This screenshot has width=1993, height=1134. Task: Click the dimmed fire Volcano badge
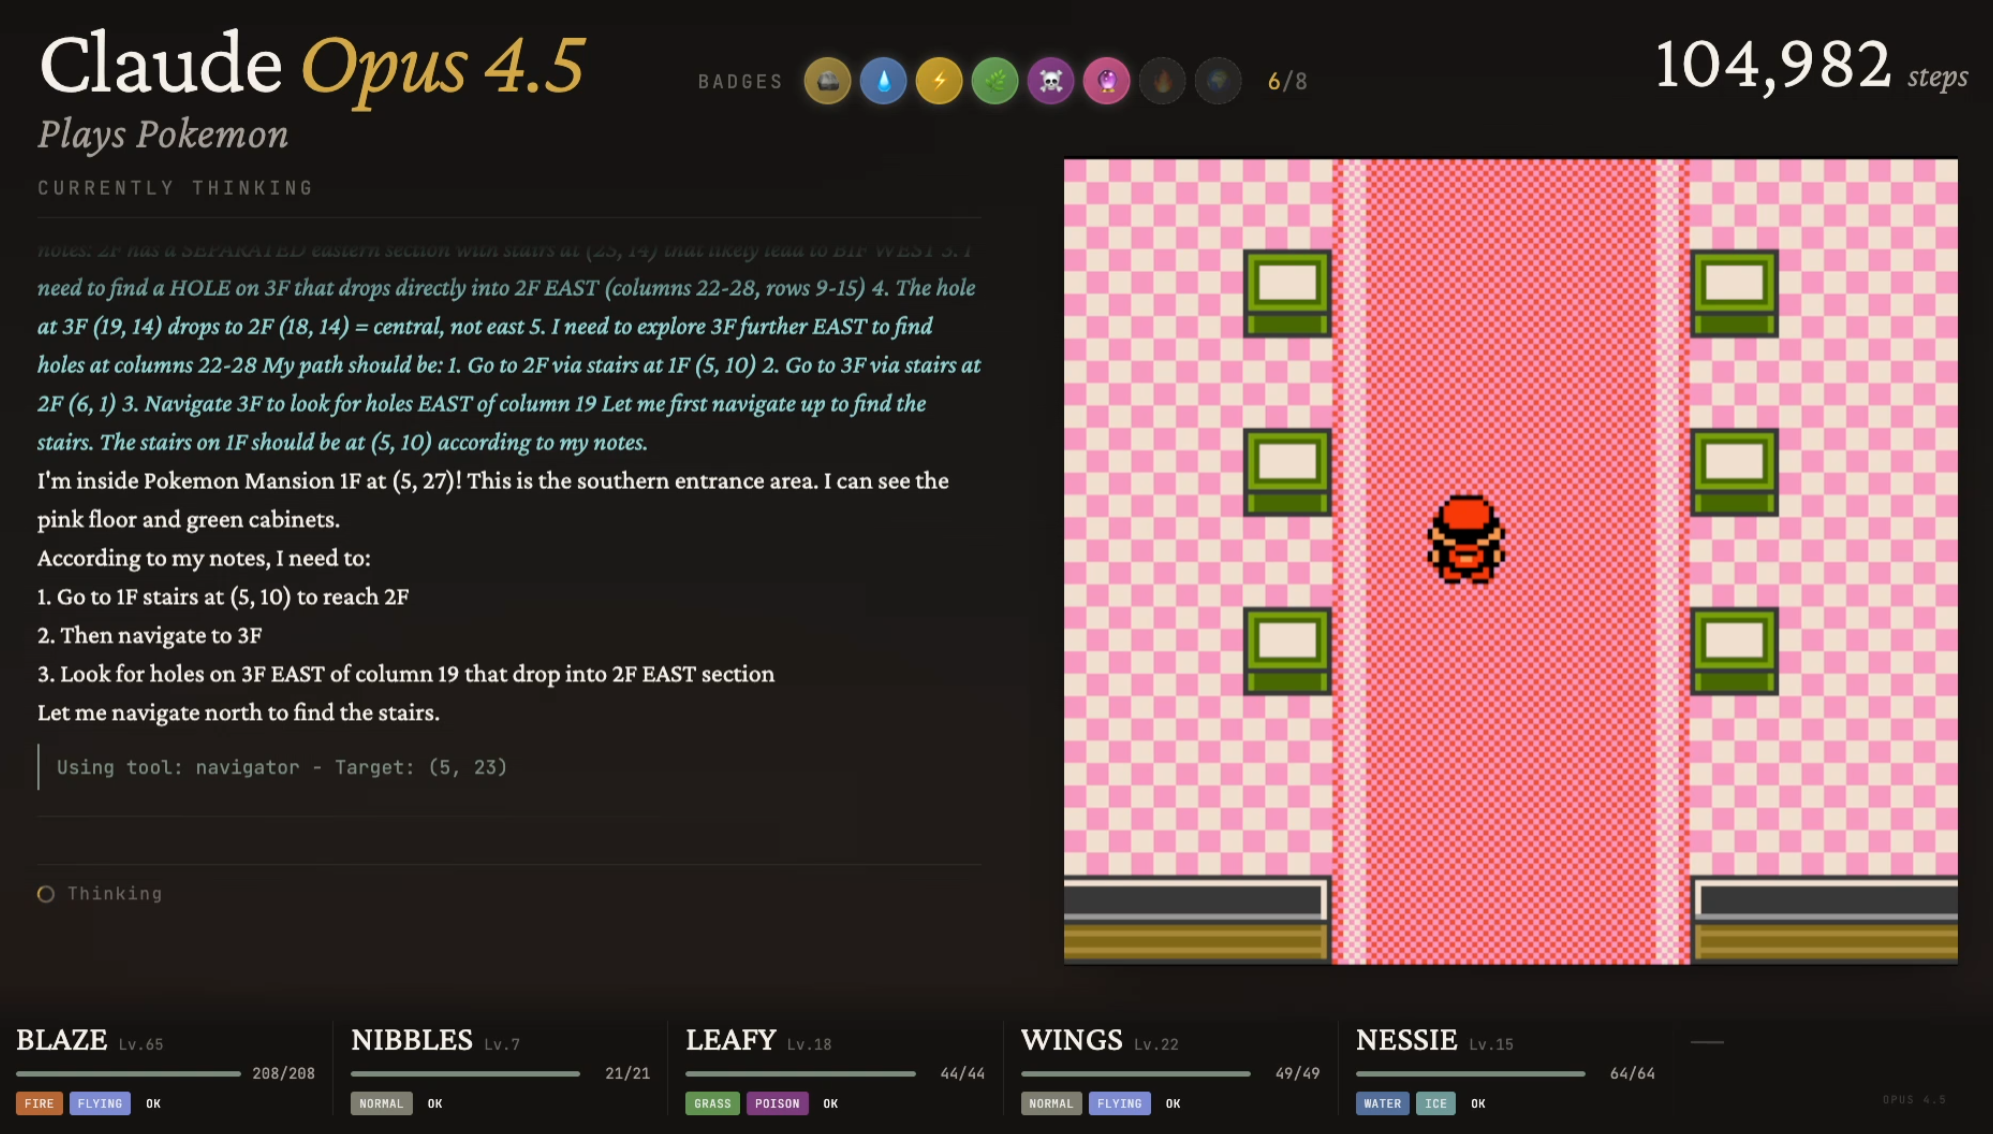tap(1162, 81)
